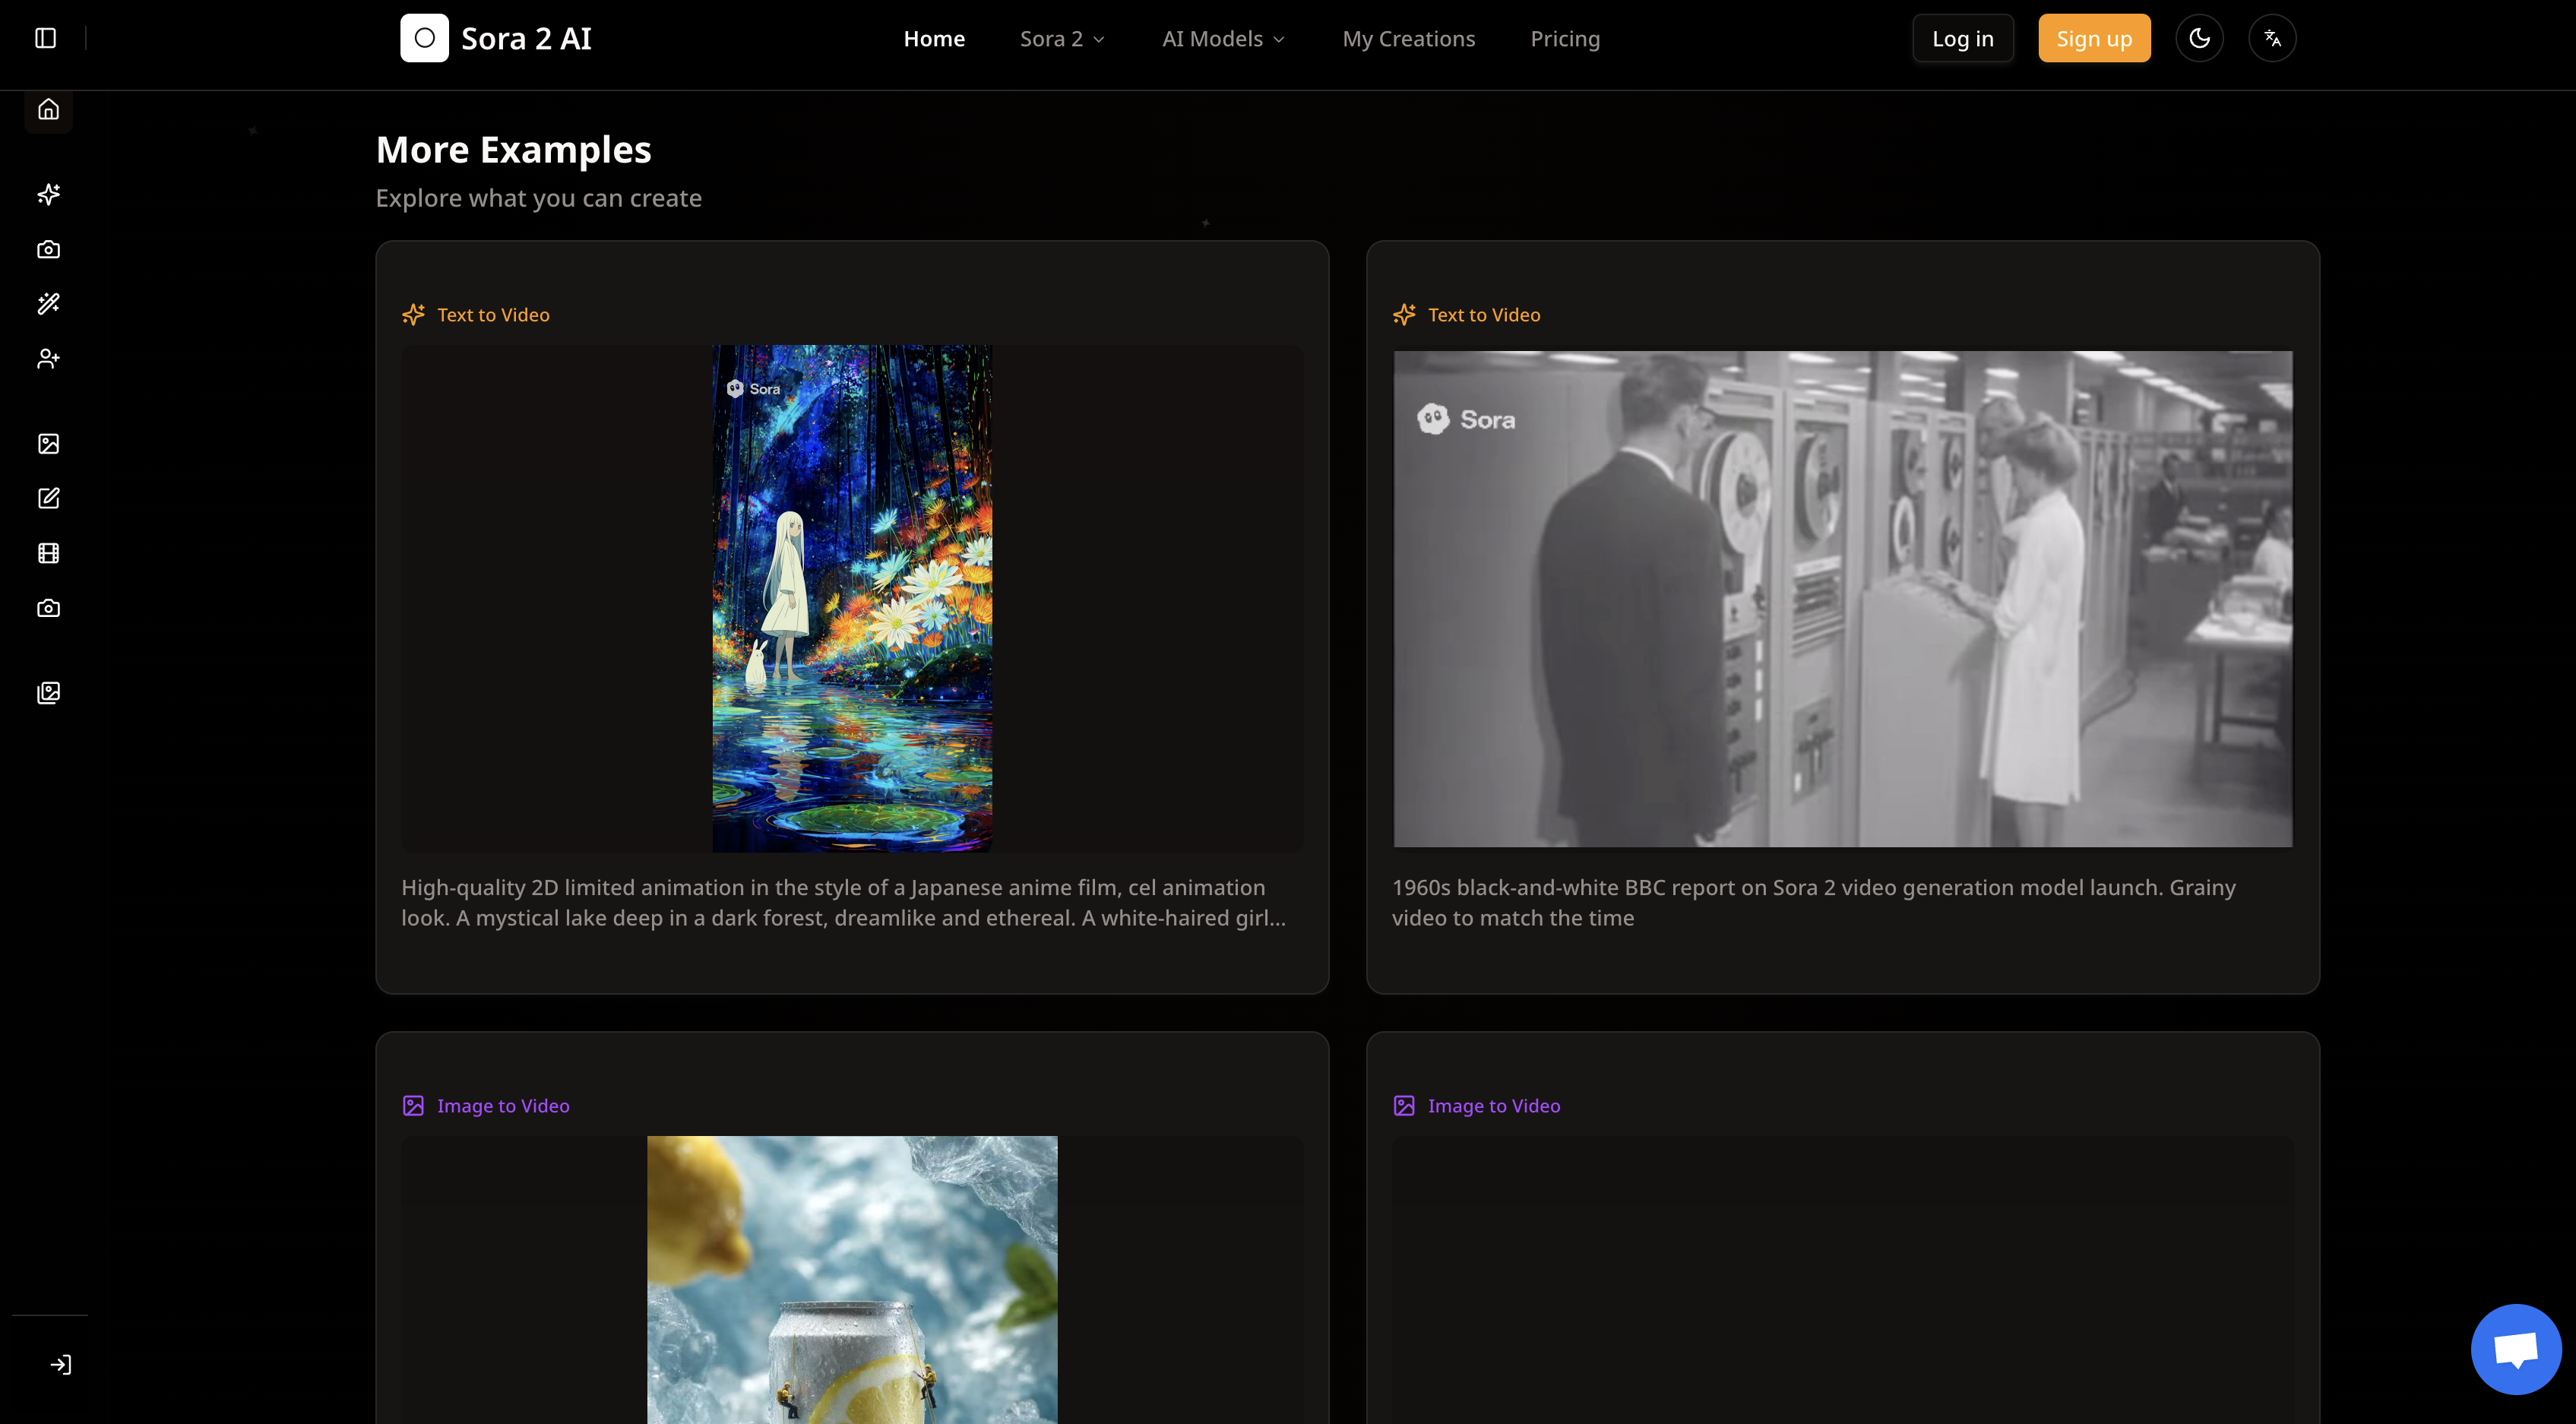The height and width of the screenshot is (1424, 2576).
Task: Open the language translation selector
Action: (x=2272, y=38)
